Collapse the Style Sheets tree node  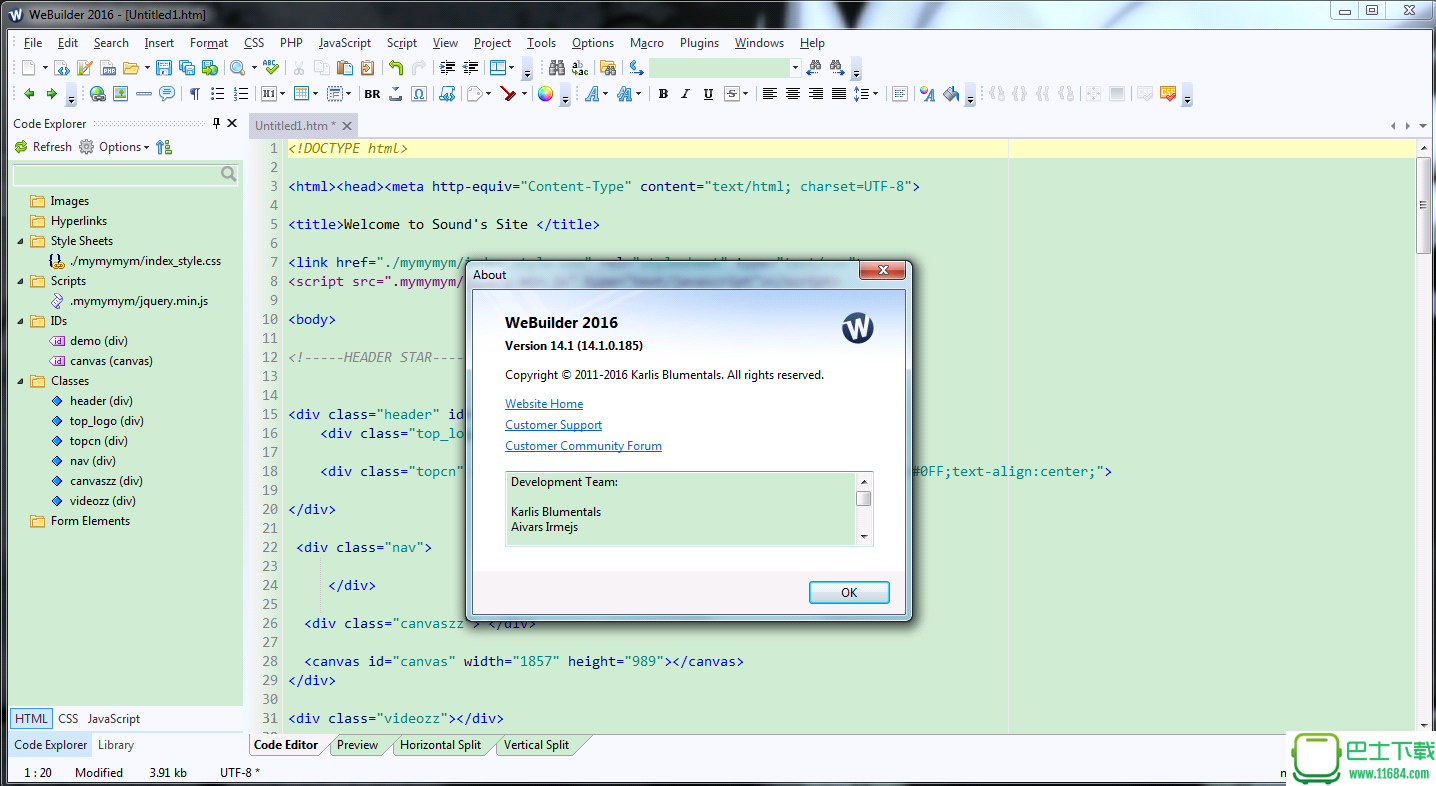pyautogui.click(x=21, y=241)
